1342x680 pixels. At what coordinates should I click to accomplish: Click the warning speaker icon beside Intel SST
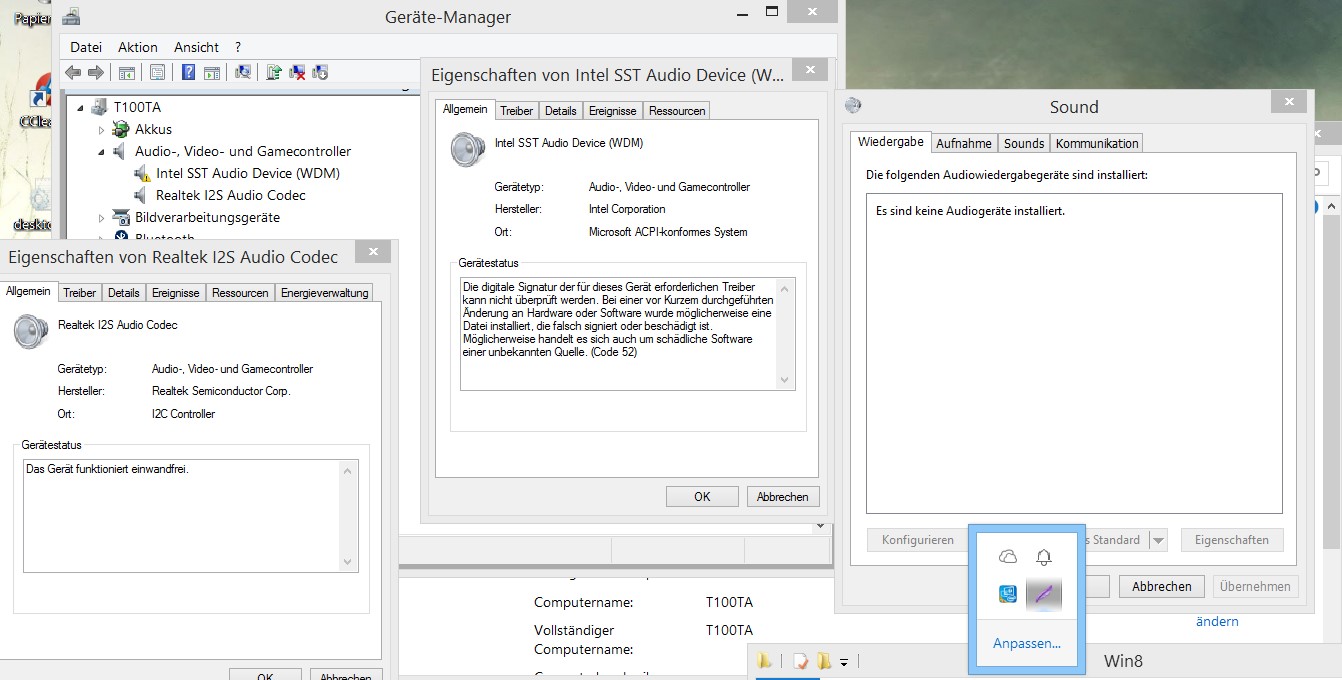tap(142, 173)
